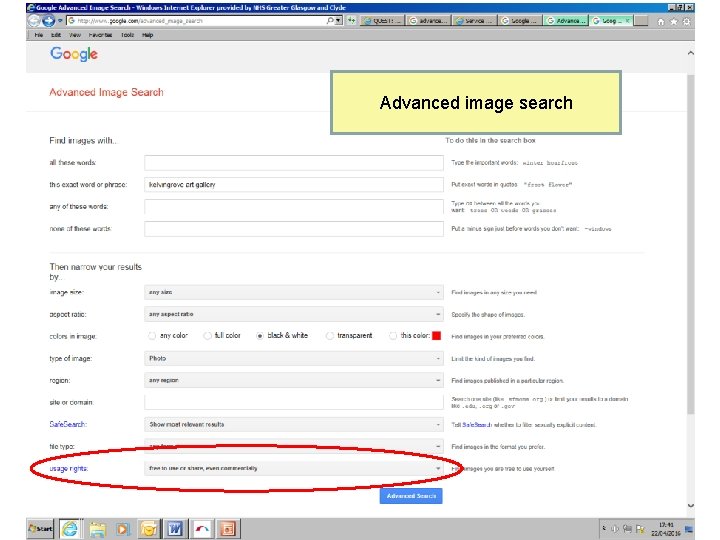Screen dimensions: 720x540
Task: Select the 'full color' radio button
Action: tap(208, 336)
